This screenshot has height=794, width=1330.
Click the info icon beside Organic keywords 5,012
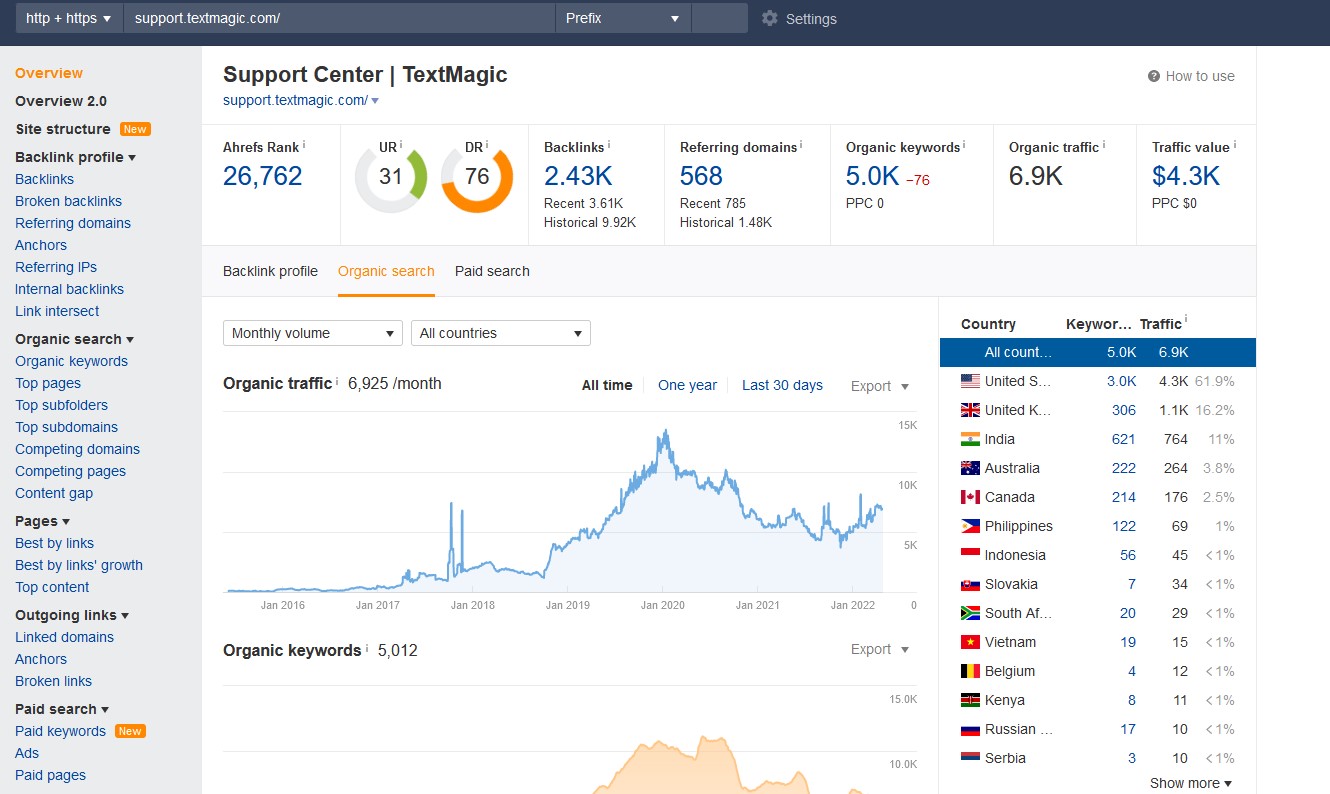point(367,648)
